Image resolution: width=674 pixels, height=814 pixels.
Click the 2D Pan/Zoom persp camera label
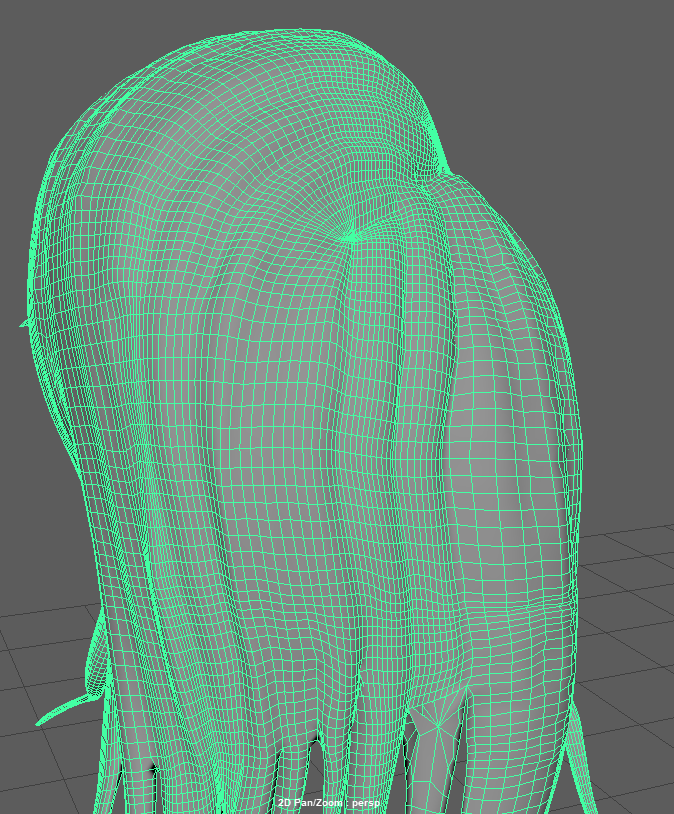coord(330,803)
